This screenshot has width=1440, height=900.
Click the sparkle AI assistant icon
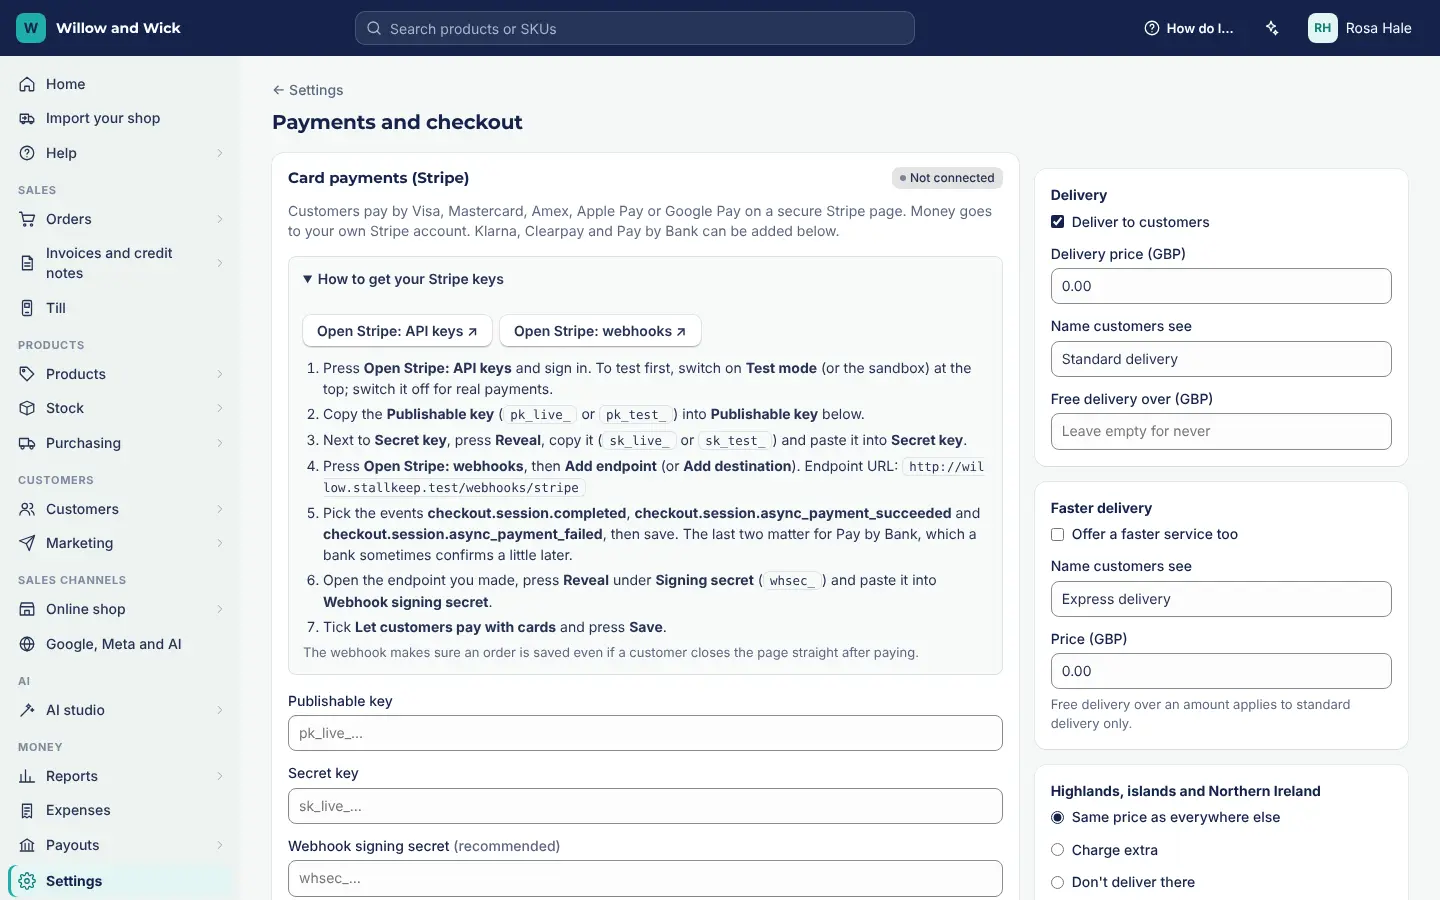click(x=1272, y=28)
